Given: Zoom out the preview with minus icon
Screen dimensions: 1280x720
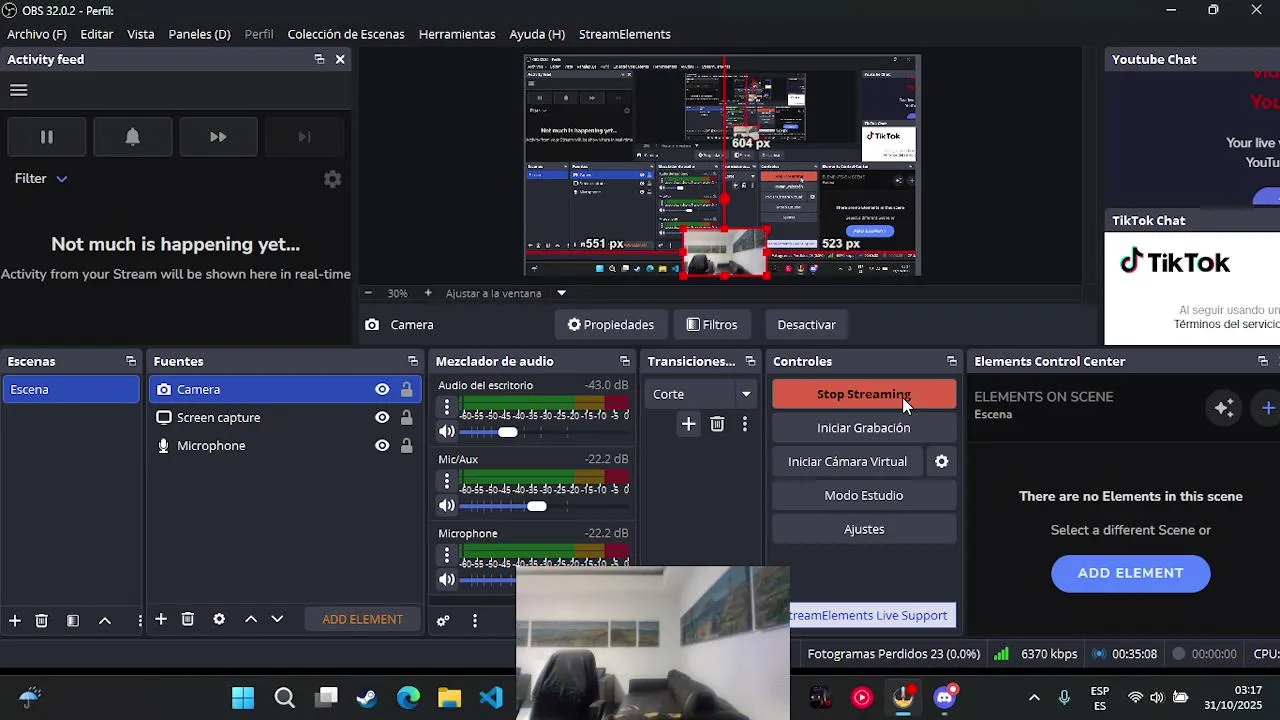Looking at the screenshot, I should 368,293.
